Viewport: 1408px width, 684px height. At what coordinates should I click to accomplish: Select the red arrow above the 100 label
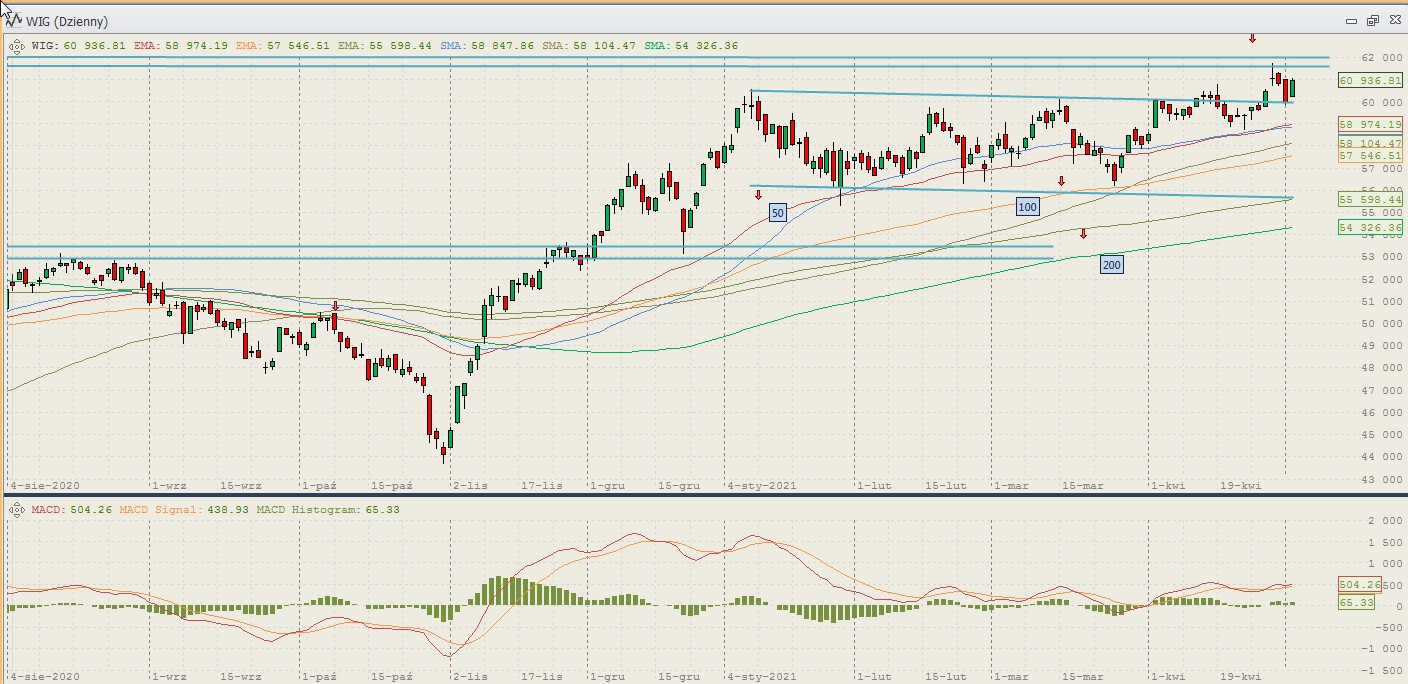[1062, 181]
